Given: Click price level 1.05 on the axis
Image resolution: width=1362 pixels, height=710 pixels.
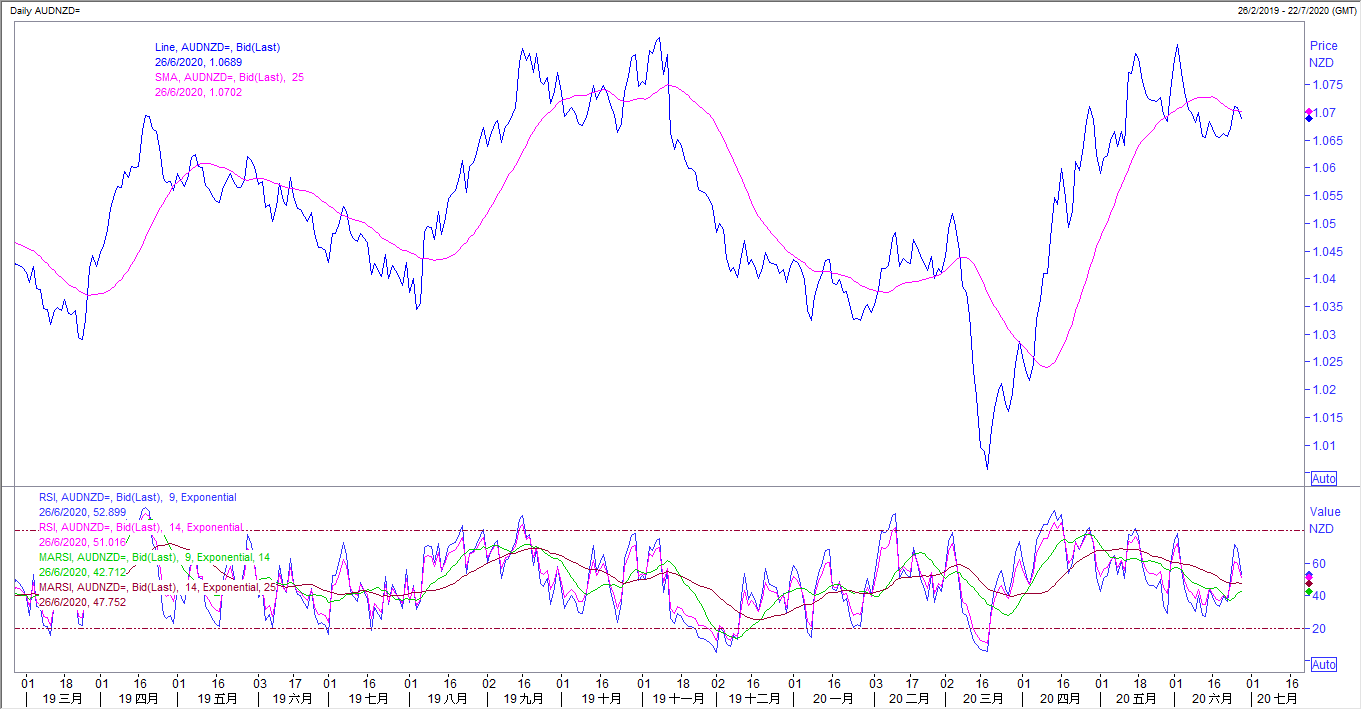Looking at the screenshot, I should point(1323,223).
